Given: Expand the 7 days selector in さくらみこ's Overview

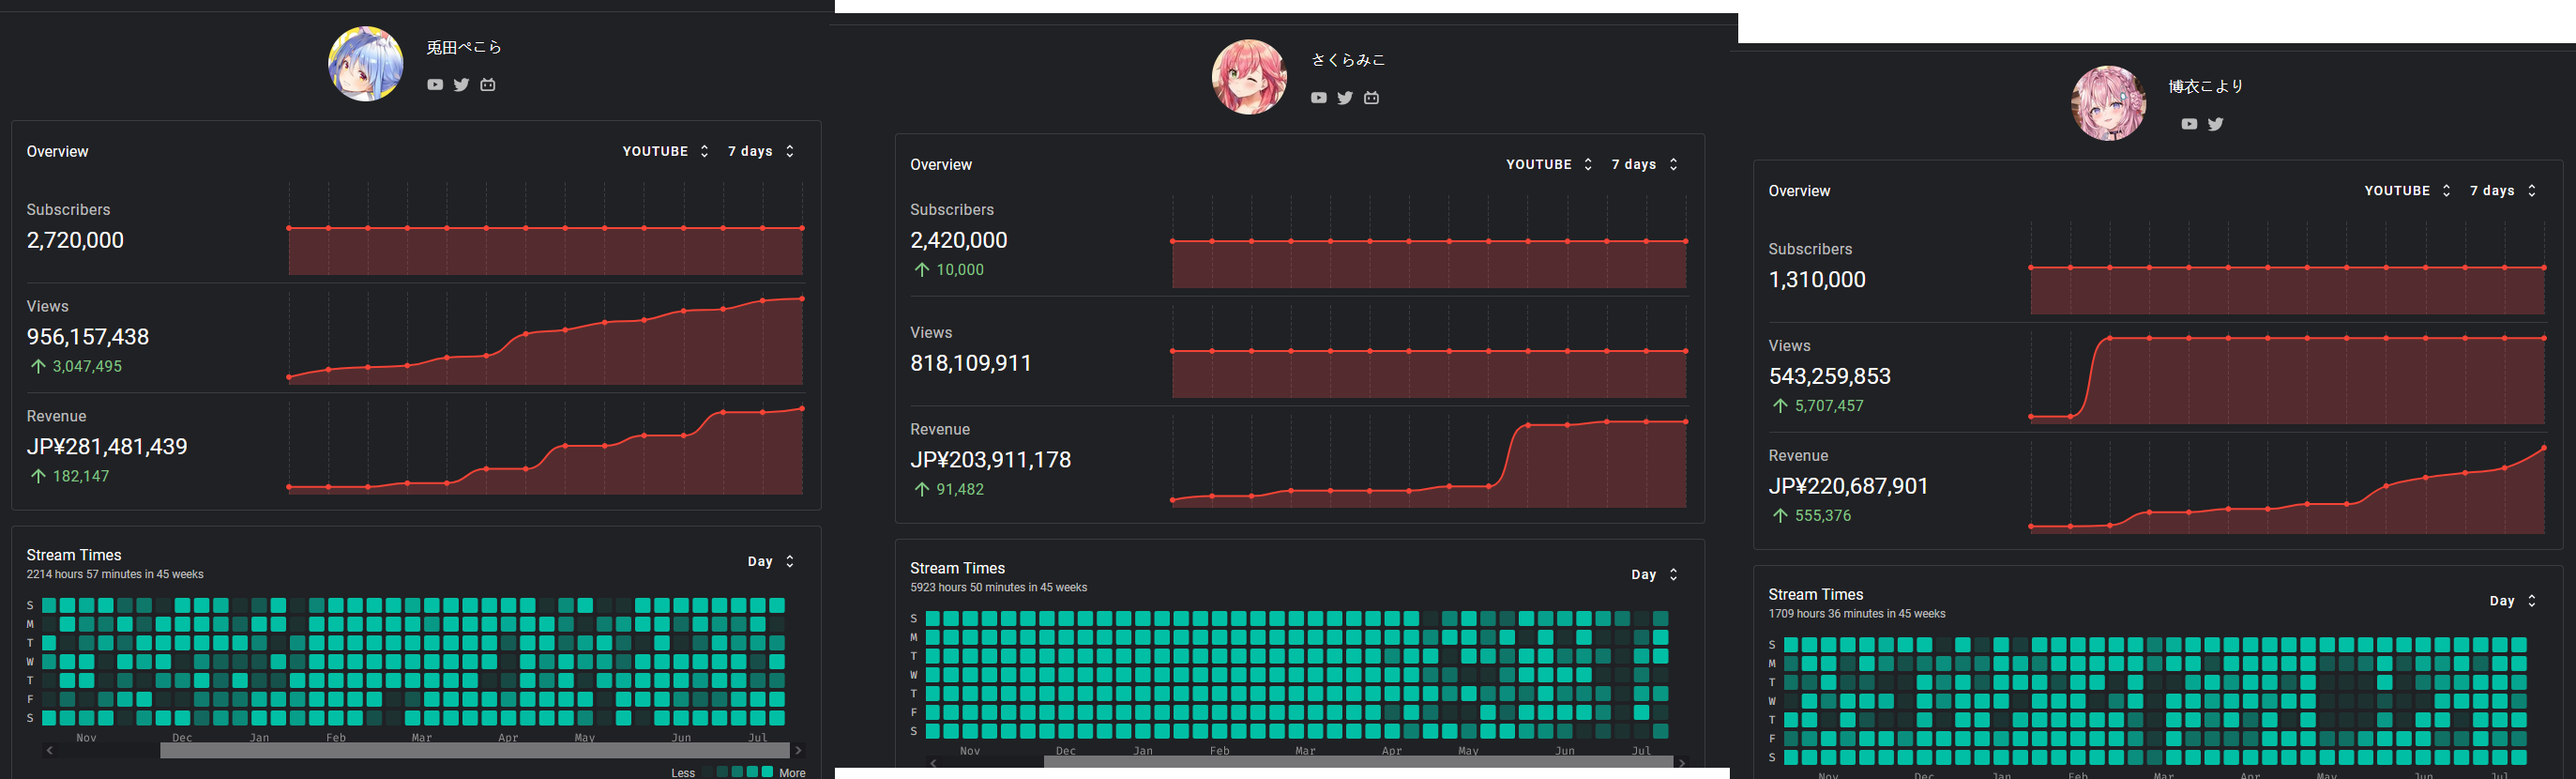Looking at the screenshot, I should (x=1645, y=164).
